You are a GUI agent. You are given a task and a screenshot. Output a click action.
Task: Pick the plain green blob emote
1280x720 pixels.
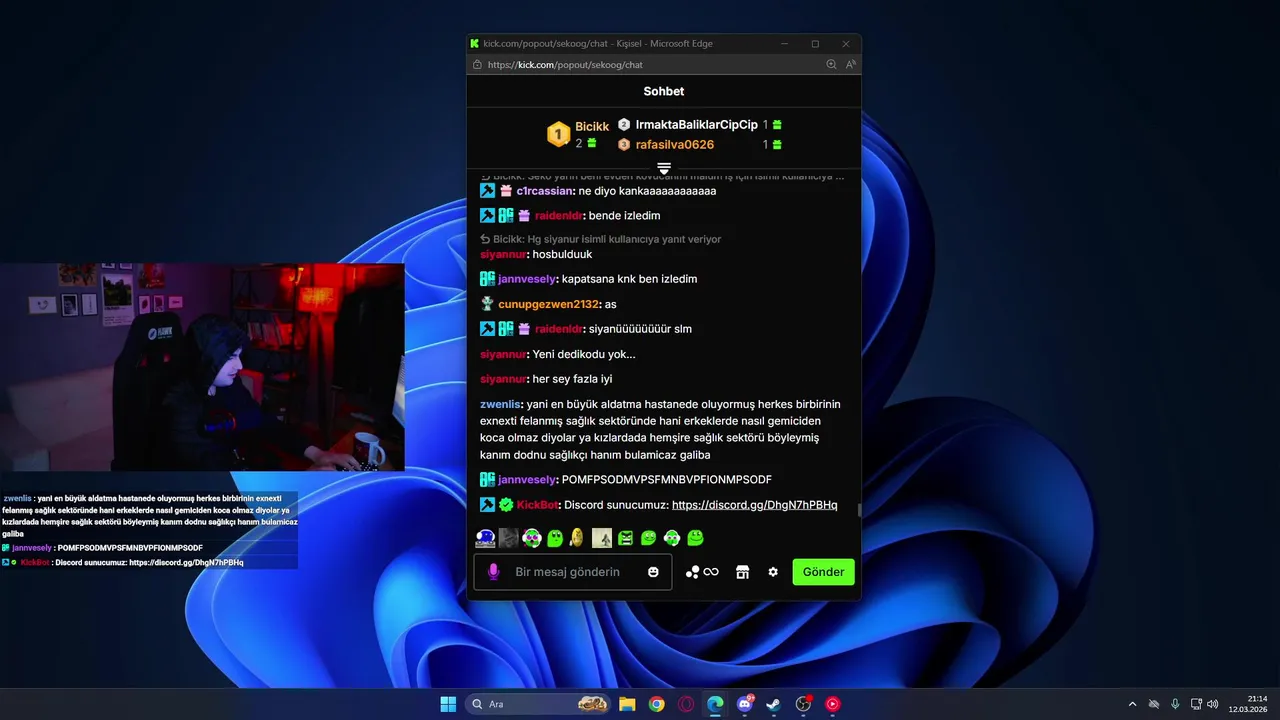555,538
